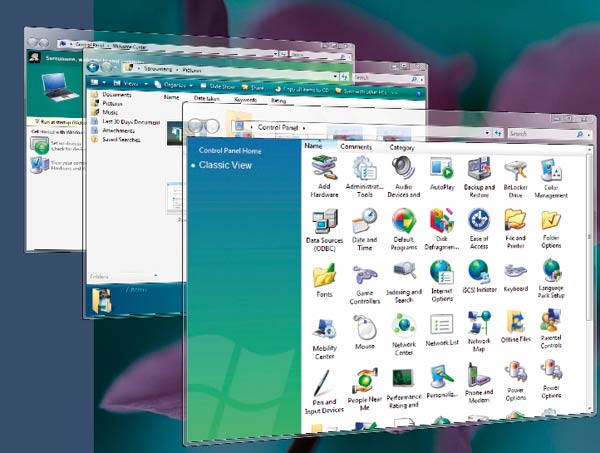This screenshot has width=600, height=453.
Task: Sort by Category column in Control Panel
Action: pos(402,147)
